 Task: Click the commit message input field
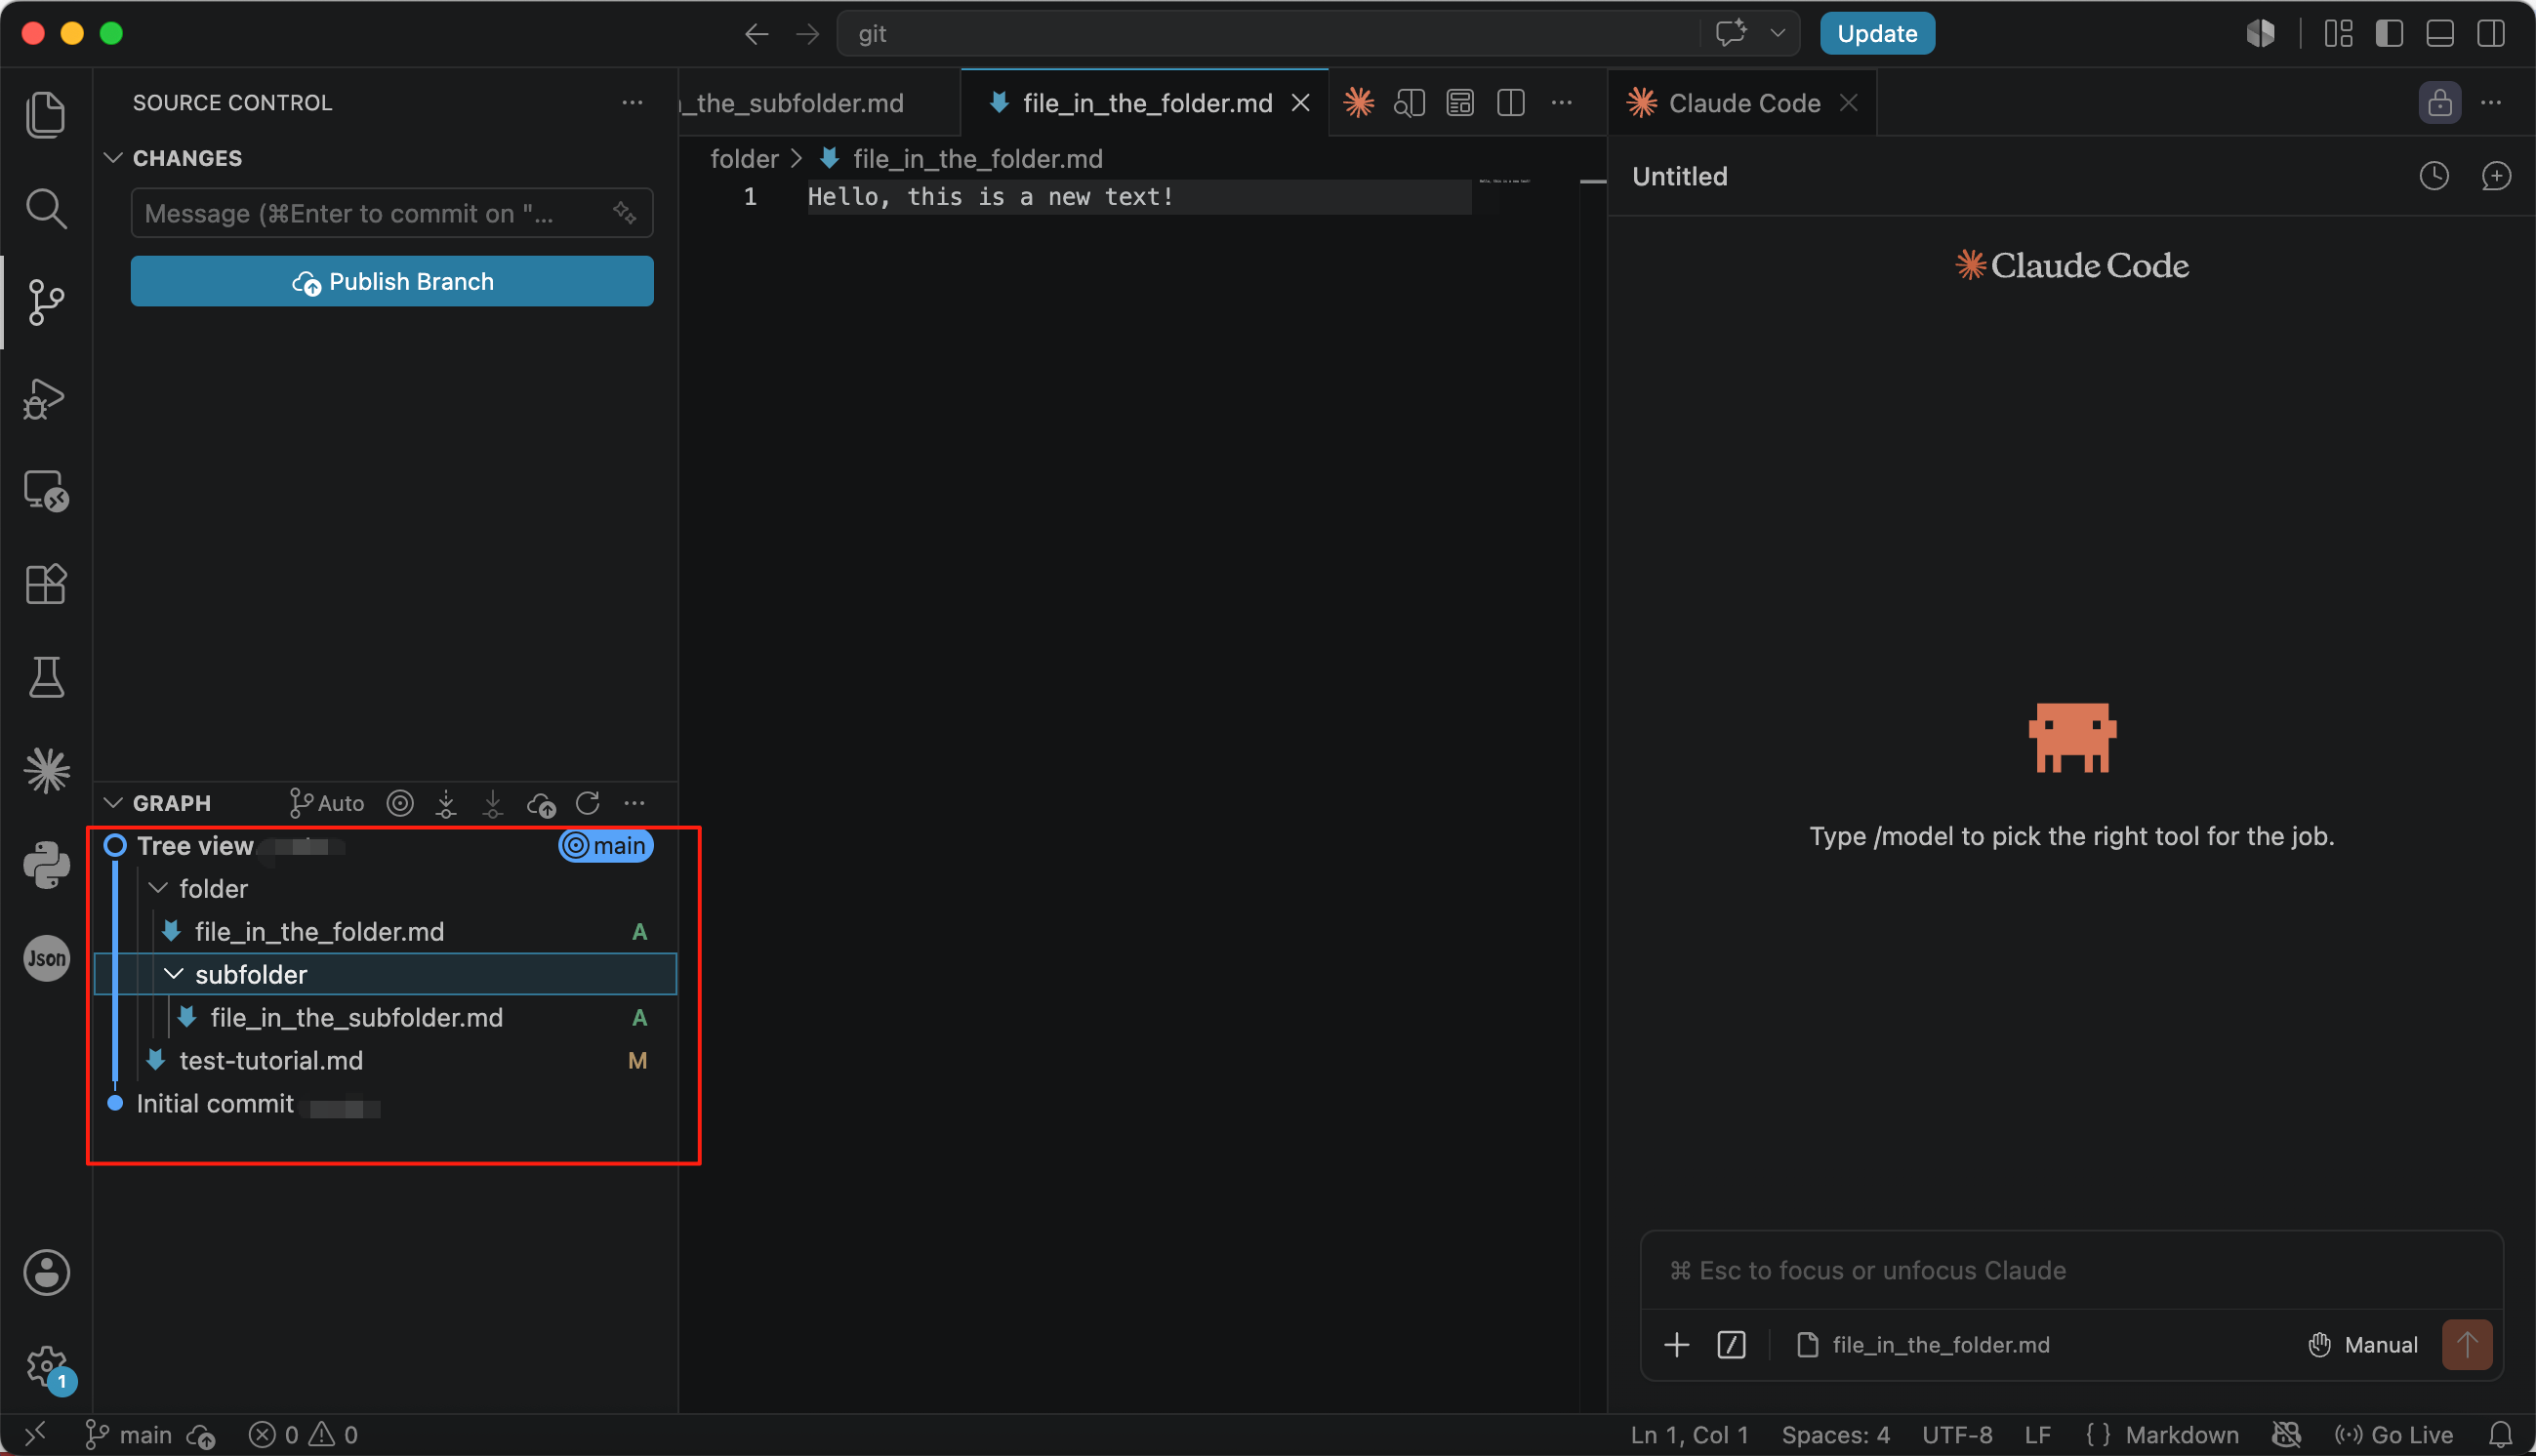point(392,213)
